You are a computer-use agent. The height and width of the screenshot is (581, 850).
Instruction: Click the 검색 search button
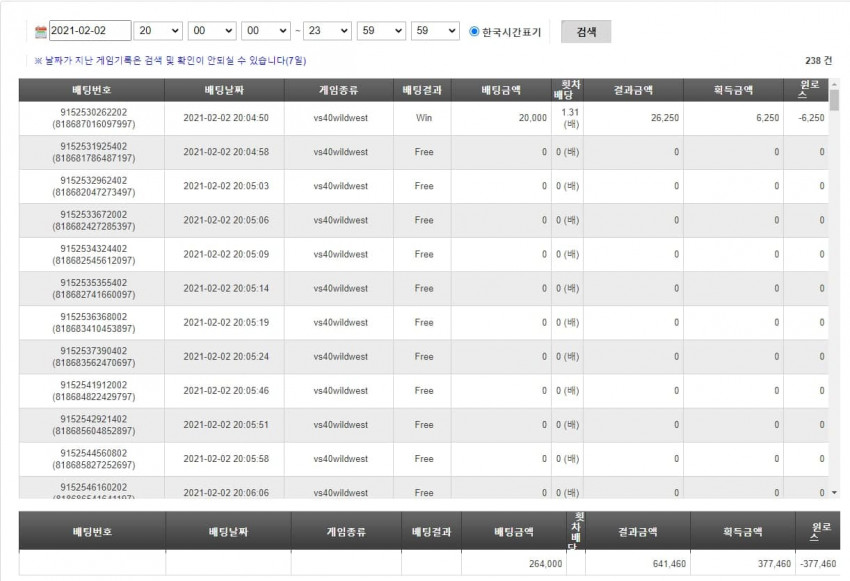tap(586, 31)
